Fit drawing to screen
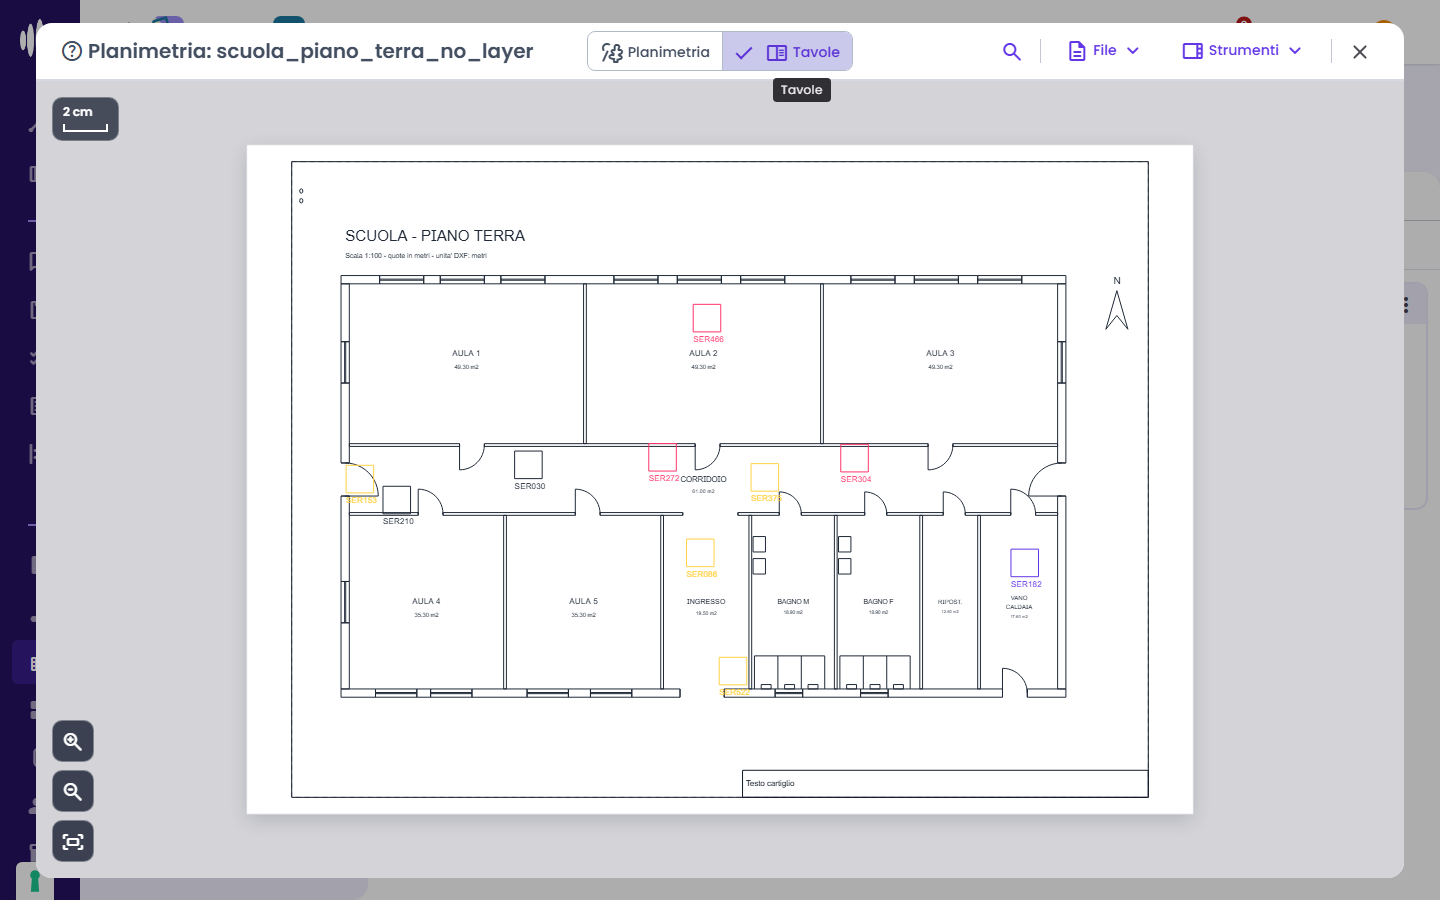 point(73,841)
